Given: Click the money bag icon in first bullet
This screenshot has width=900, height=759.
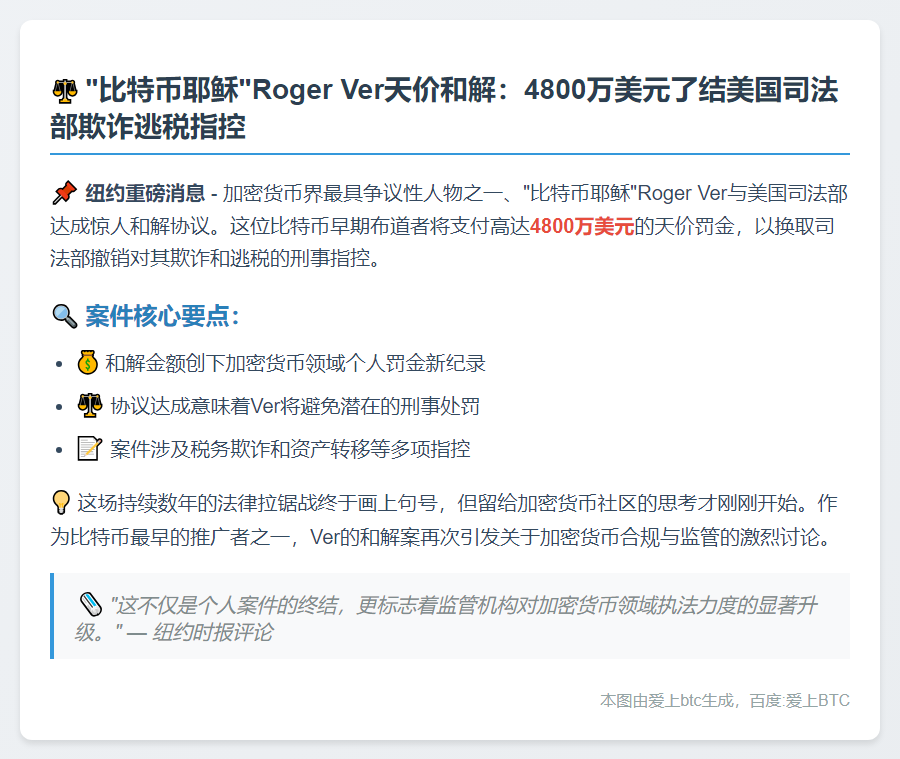Looking at the screenshot, I should [90, 360].
